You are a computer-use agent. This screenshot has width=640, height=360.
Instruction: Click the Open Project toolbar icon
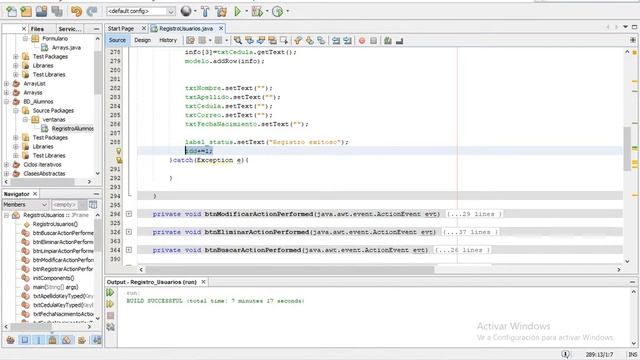pyautogui.click(x=41, y=11)
